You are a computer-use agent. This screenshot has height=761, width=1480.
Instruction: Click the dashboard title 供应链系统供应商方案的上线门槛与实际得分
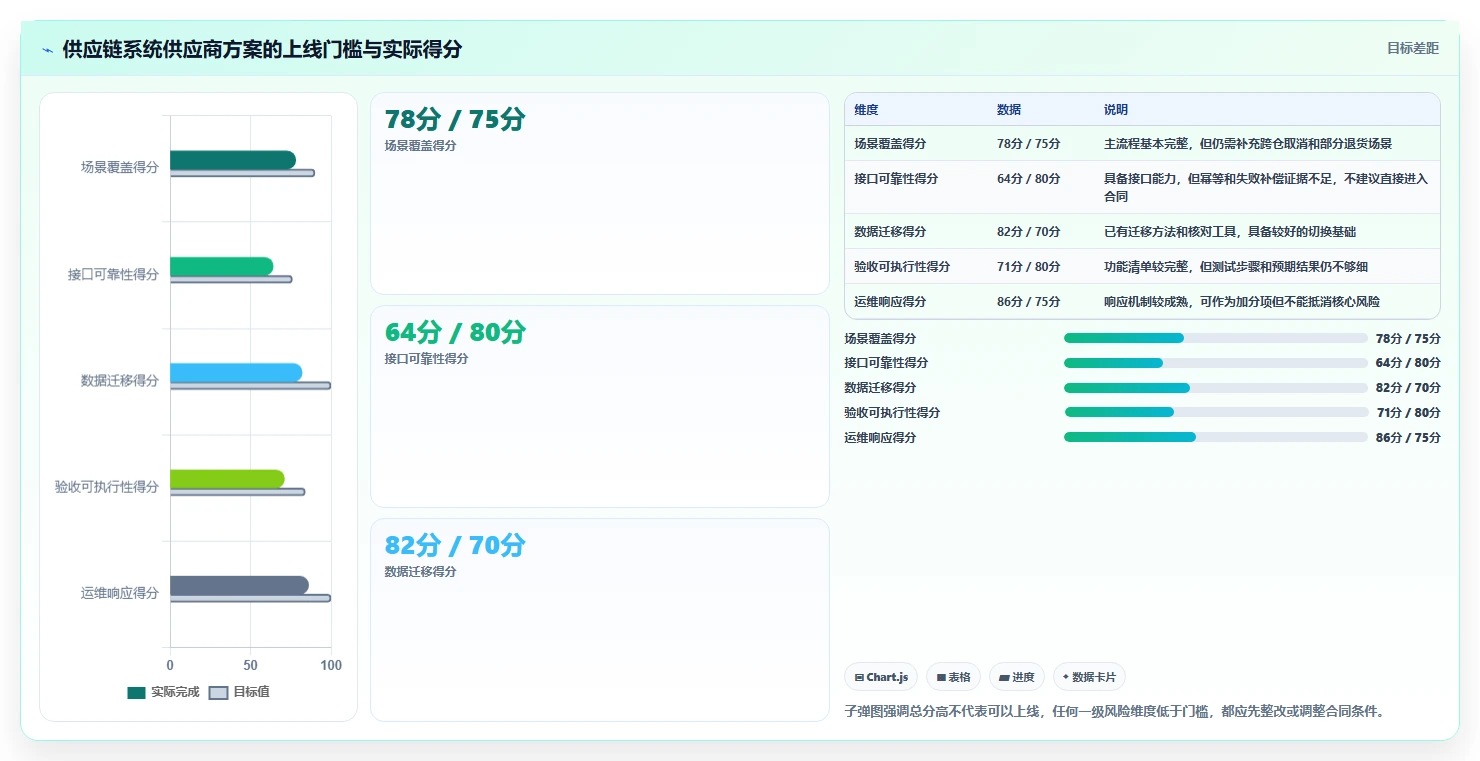262,50
